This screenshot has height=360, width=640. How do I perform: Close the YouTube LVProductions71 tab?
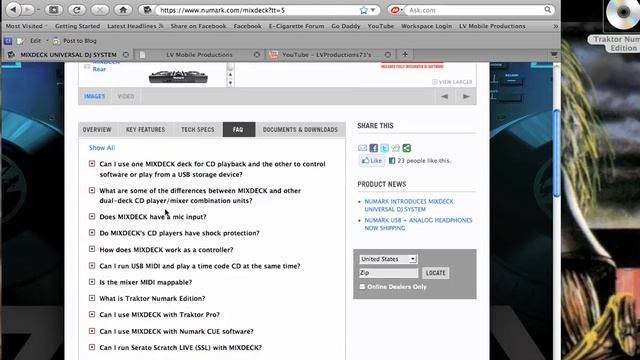pyautogui.click(x=388, y=54)
